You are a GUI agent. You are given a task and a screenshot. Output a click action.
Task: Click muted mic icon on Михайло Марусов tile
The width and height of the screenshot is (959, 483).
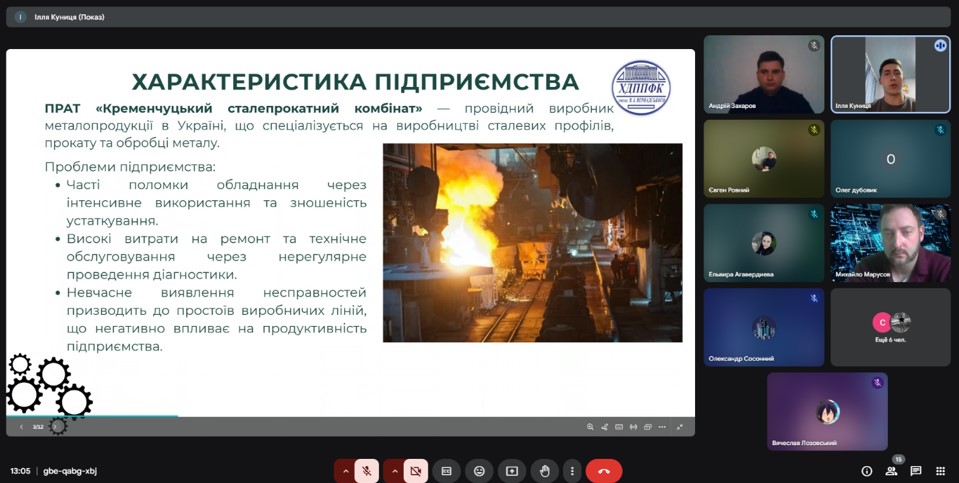pyautogui.click(x=940, y=214)
